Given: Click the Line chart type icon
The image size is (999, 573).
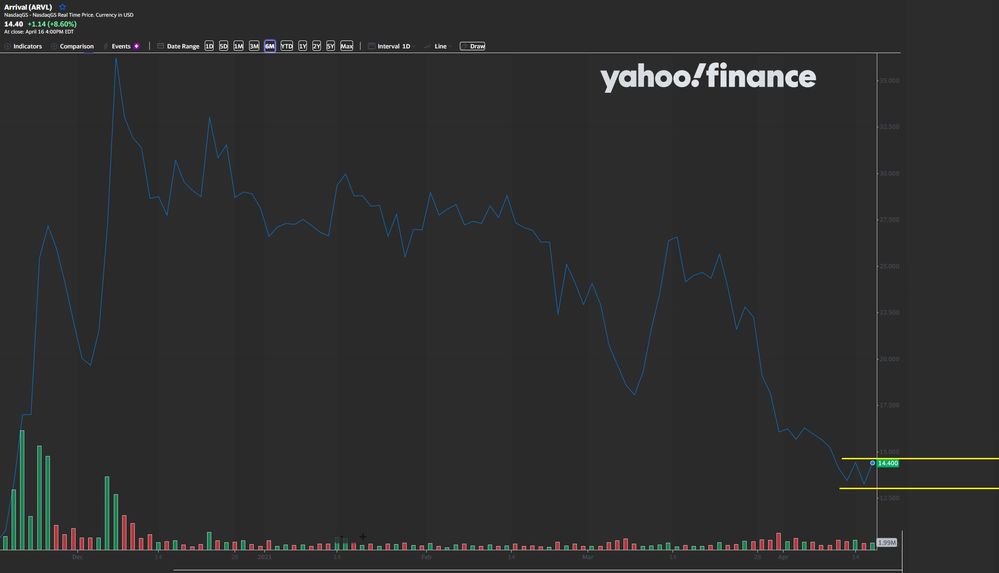Looking at the screenshot, I should click(428, 46).
